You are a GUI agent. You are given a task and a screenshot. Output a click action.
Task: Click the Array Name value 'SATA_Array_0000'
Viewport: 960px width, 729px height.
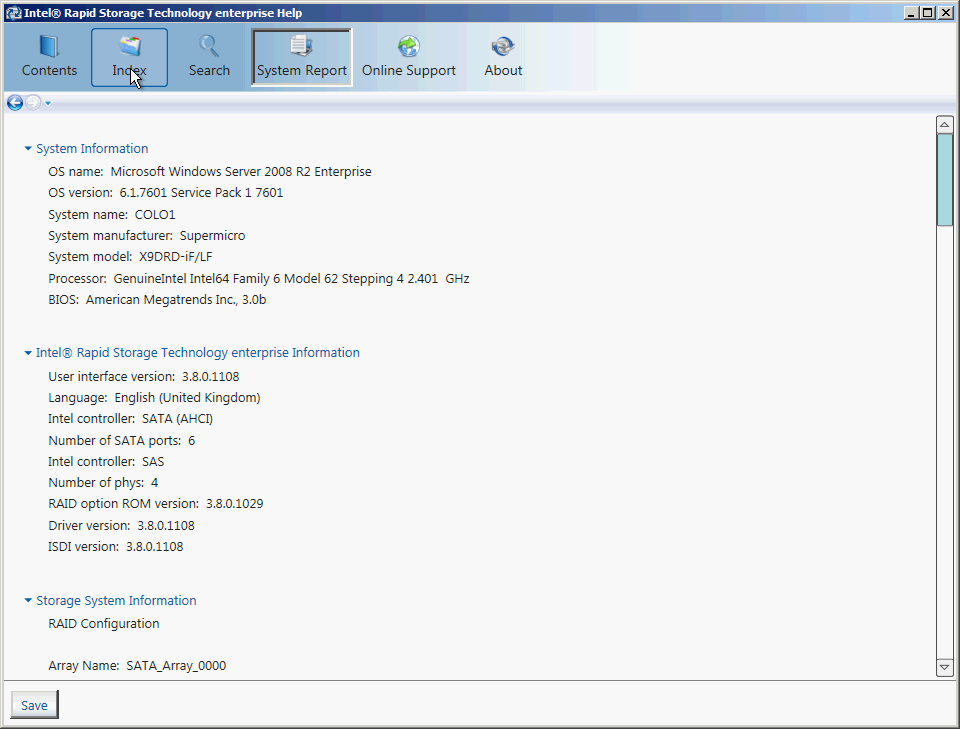coord(176,666)
